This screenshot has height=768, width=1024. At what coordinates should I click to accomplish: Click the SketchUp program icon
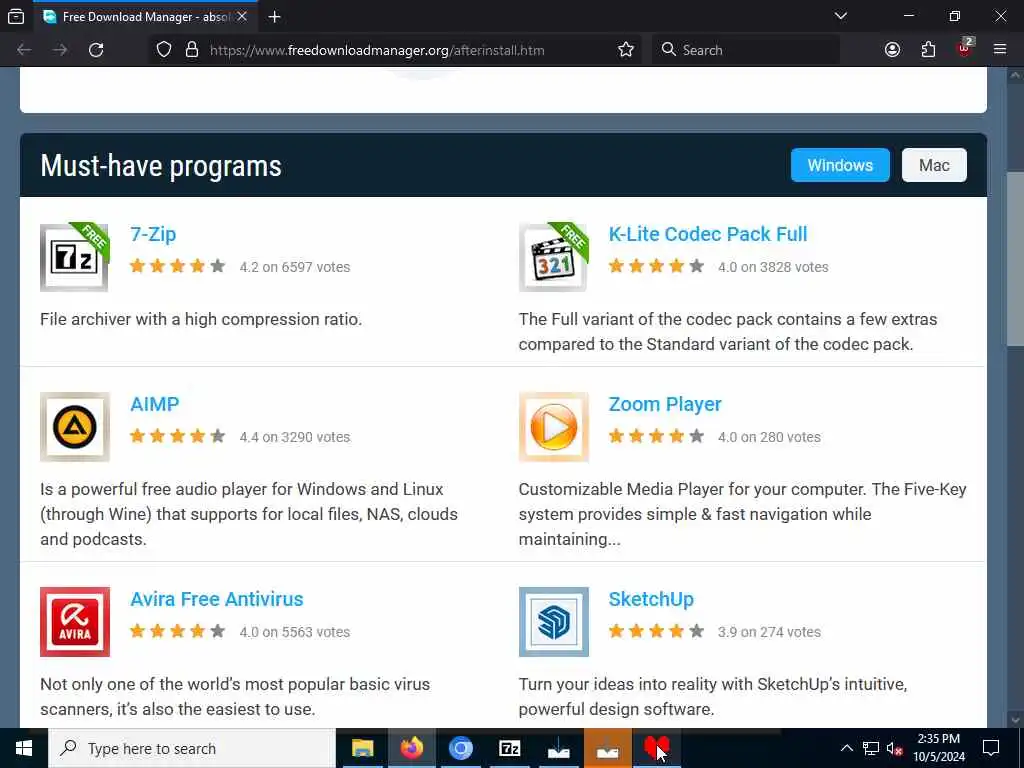point(553,622)
